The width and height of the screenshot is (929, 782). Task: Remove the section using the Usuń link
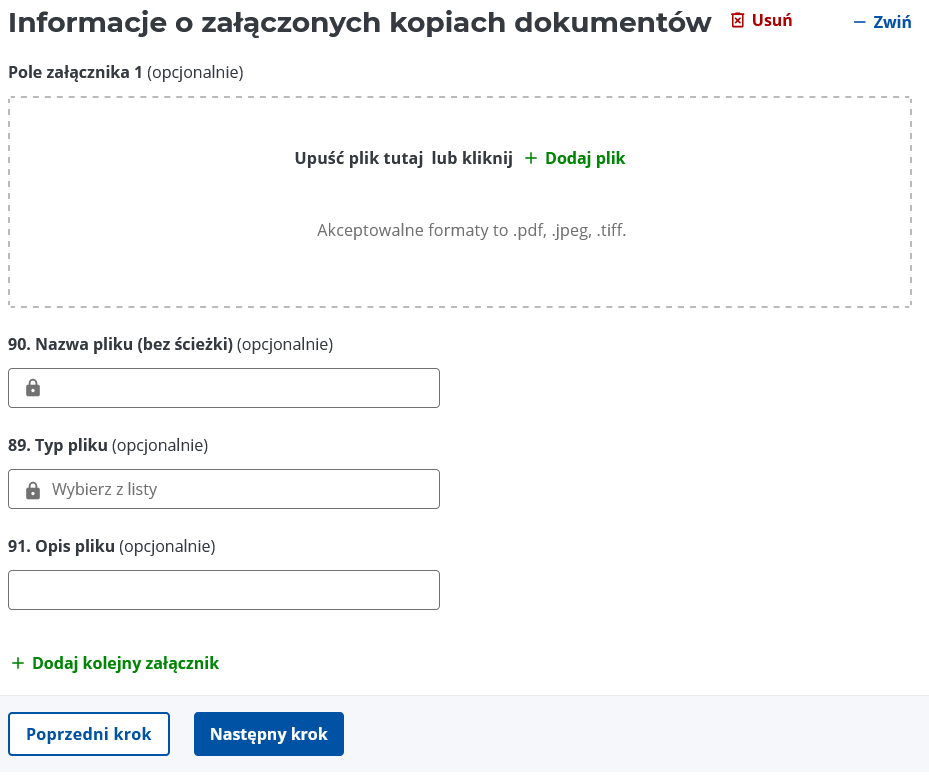click(762, 21)
